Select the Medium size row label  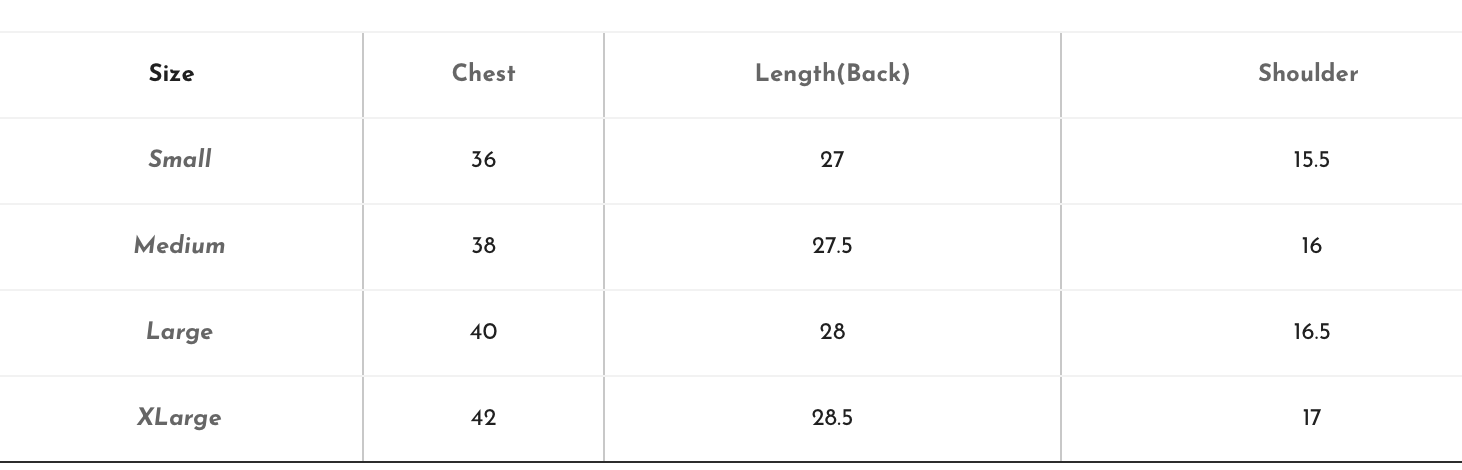180,246
